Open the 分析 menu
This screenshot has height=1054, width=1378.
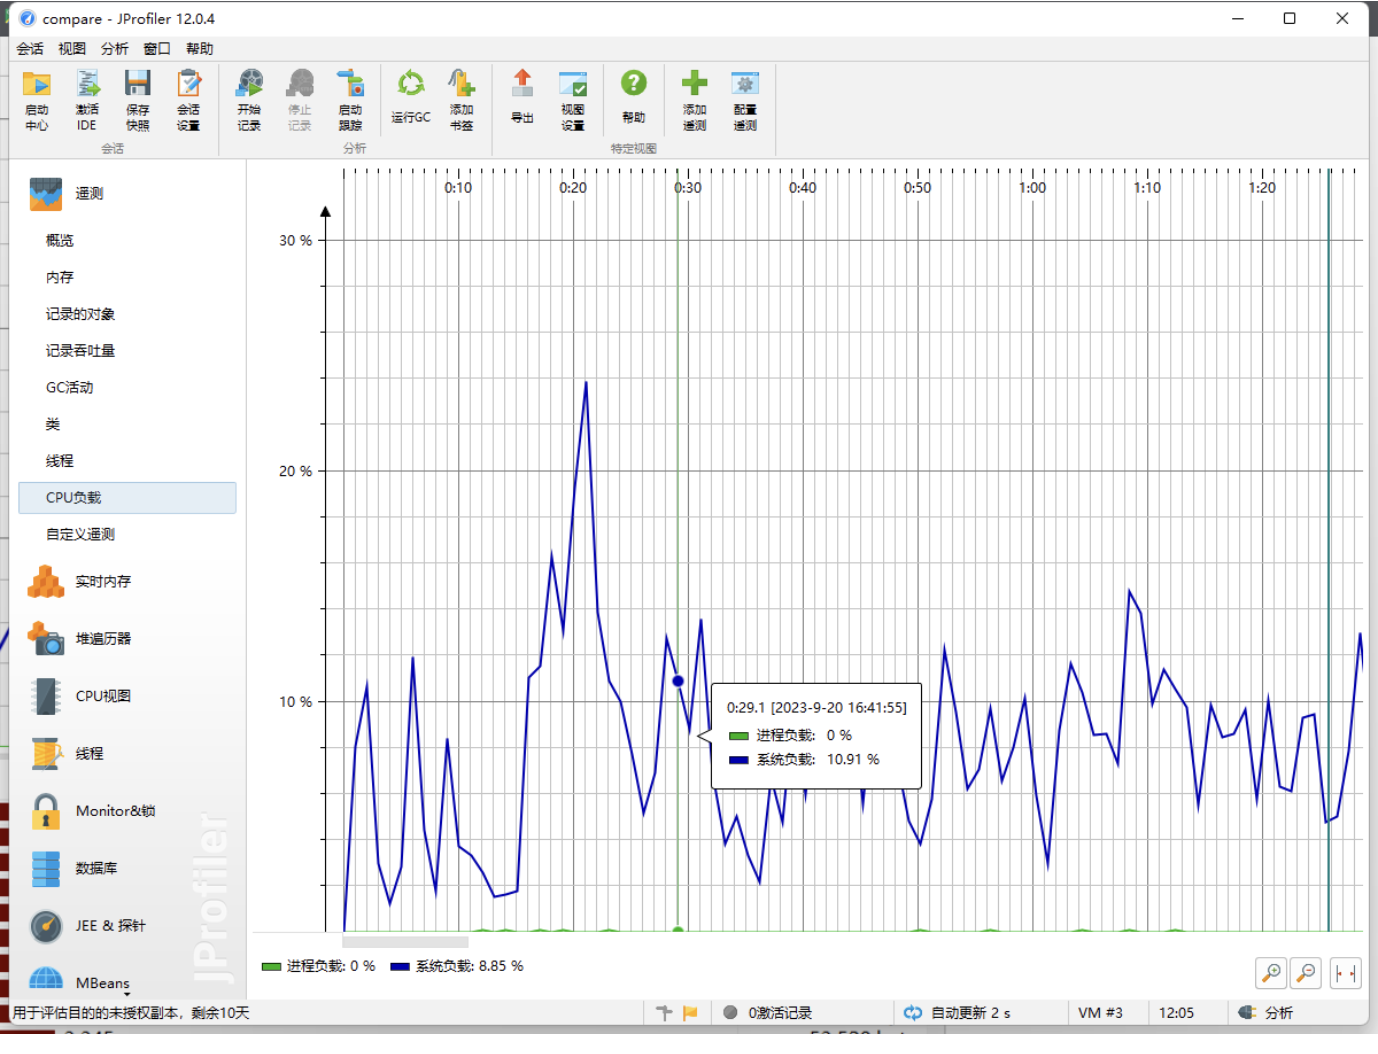(114, 48)
